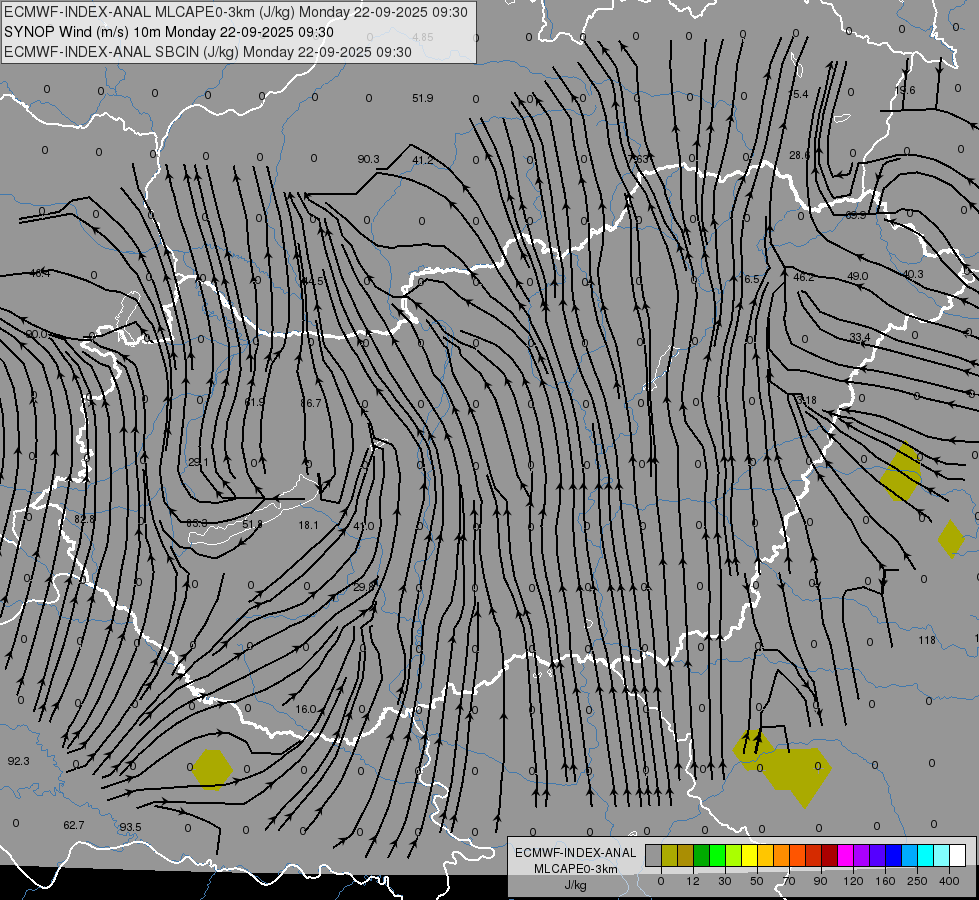Click the legend scale value 250
This screenshot has height=900, width=979.
click(917, 881)
